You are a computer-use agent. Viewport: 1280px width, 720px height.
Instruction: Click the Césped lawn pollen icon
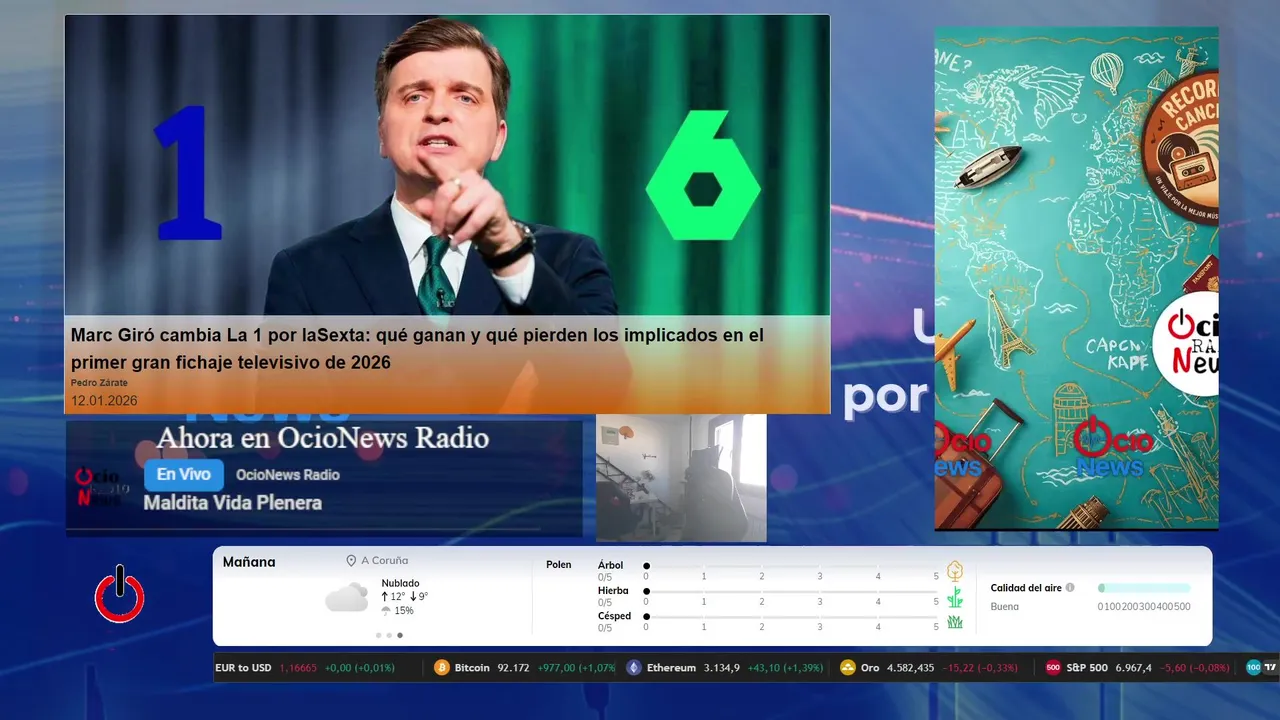pyautogui.click(x=955, y=622)
